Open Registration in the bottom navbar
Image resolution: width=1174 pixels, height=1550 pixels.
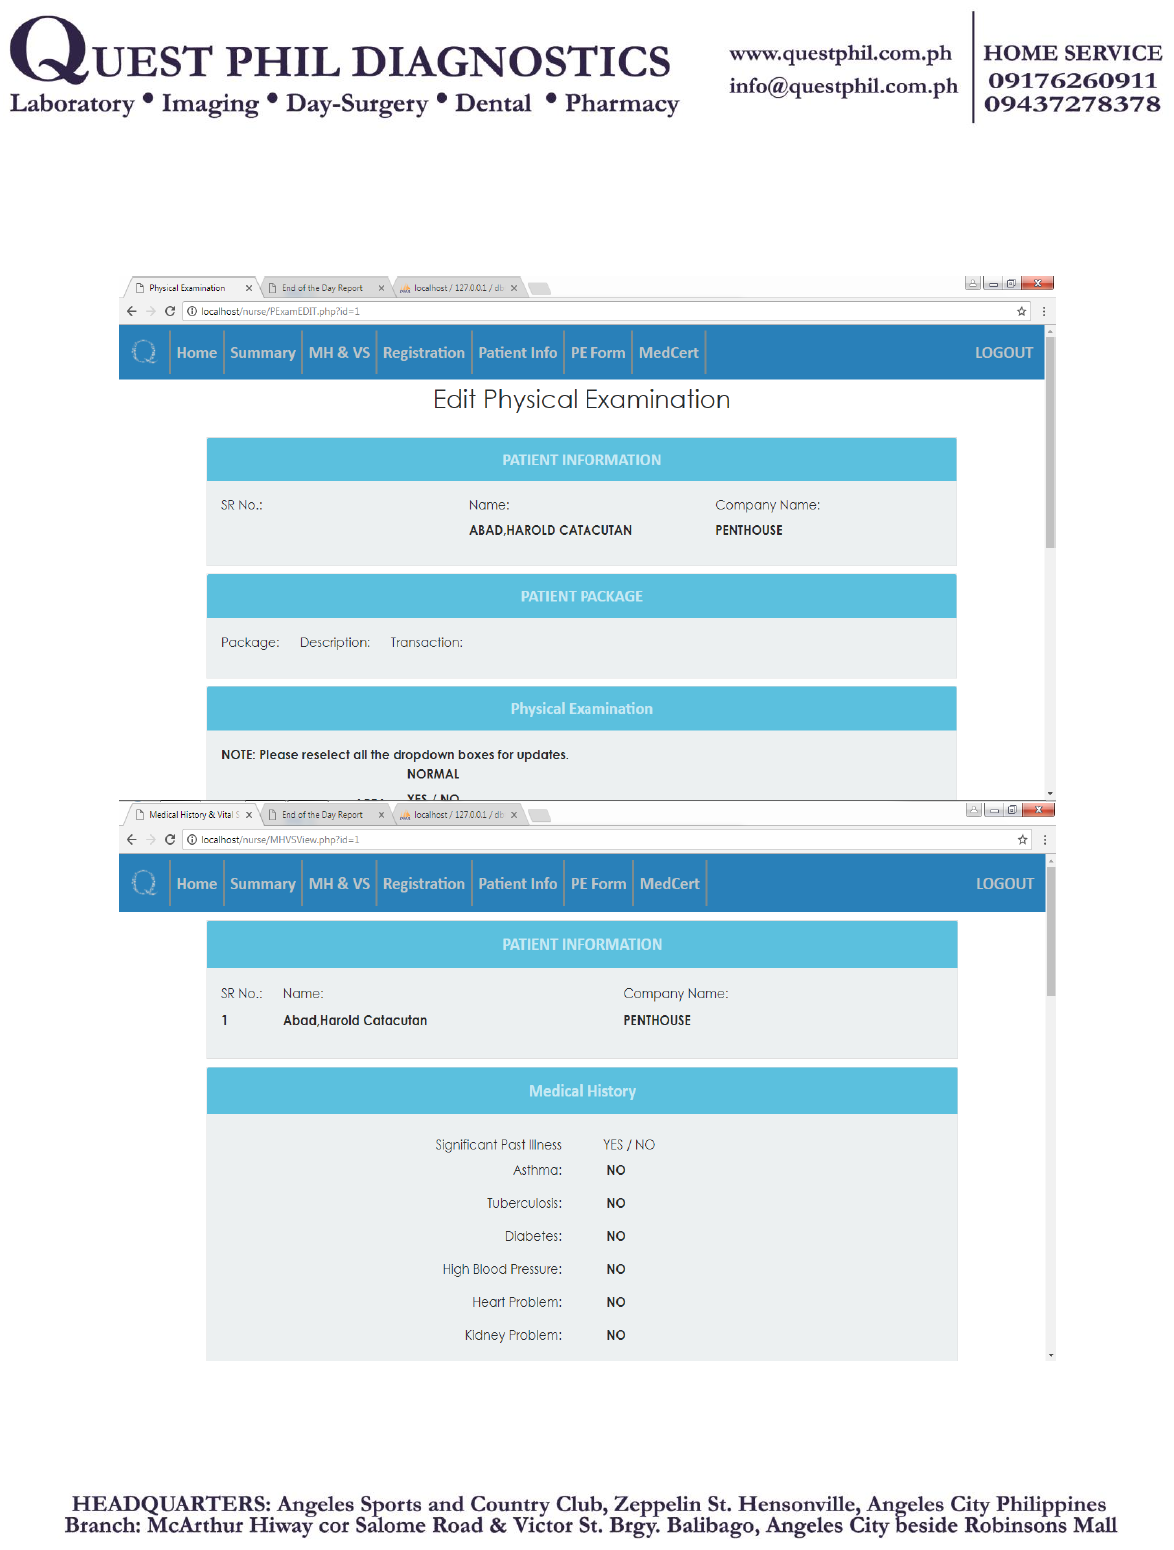(x=424, y=884)
